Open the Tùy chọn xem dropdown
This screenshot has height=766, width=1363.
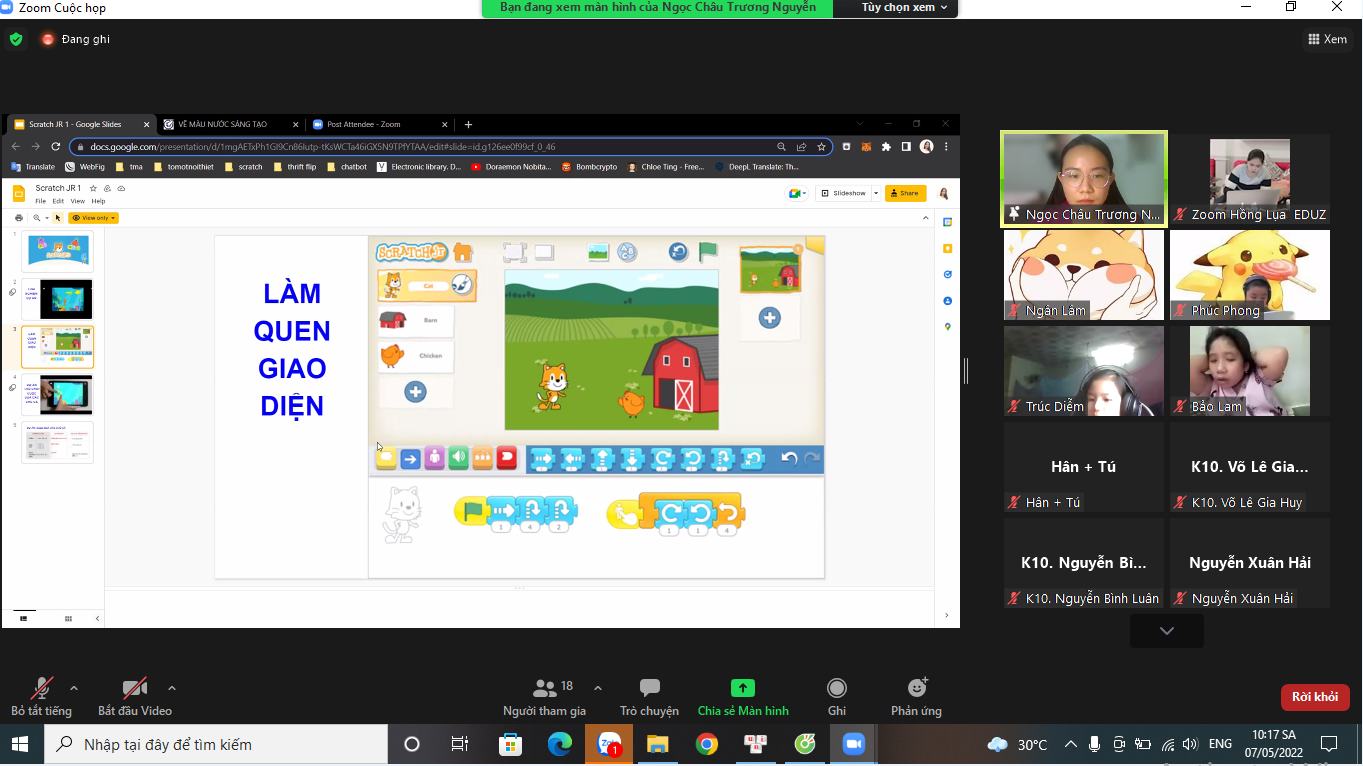point(904,8)
